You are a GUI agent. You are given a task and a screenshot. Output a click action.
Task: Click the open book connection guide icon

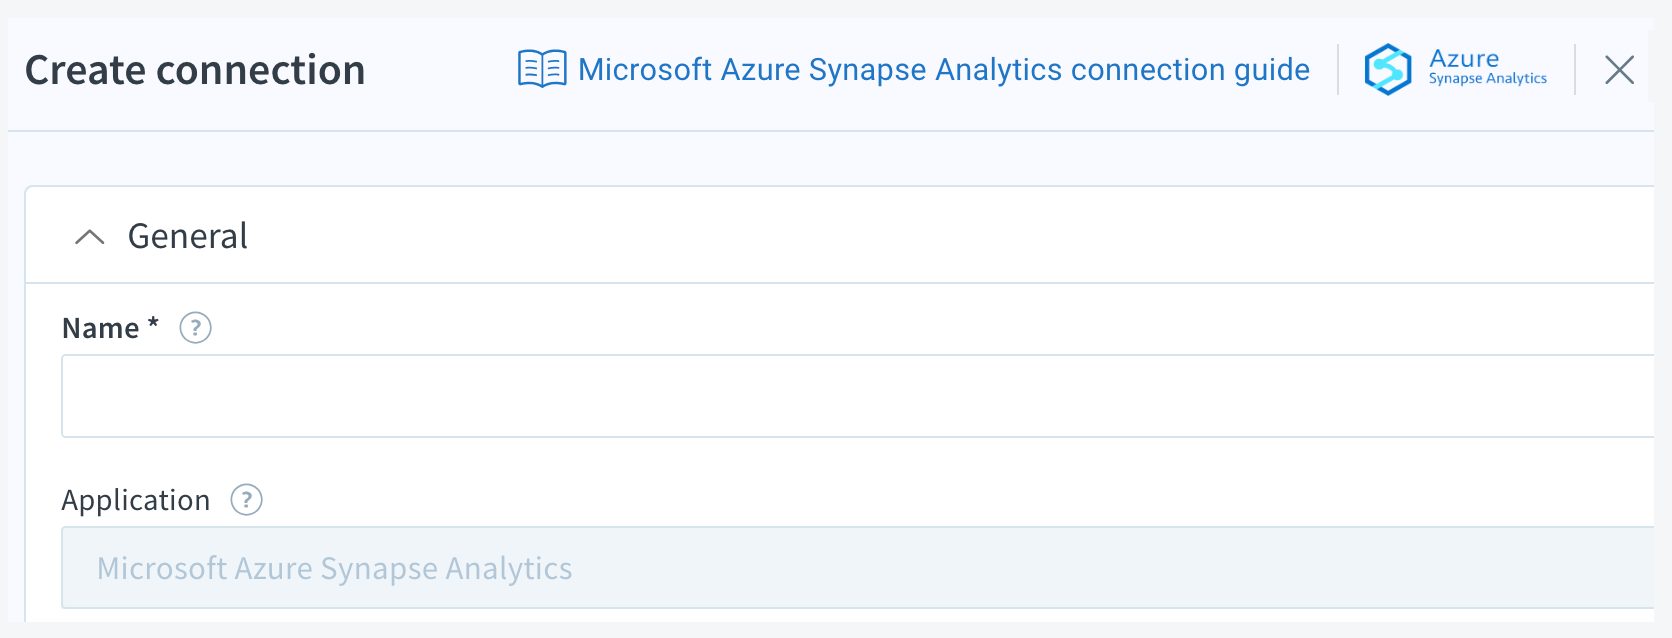coord(541,69)
